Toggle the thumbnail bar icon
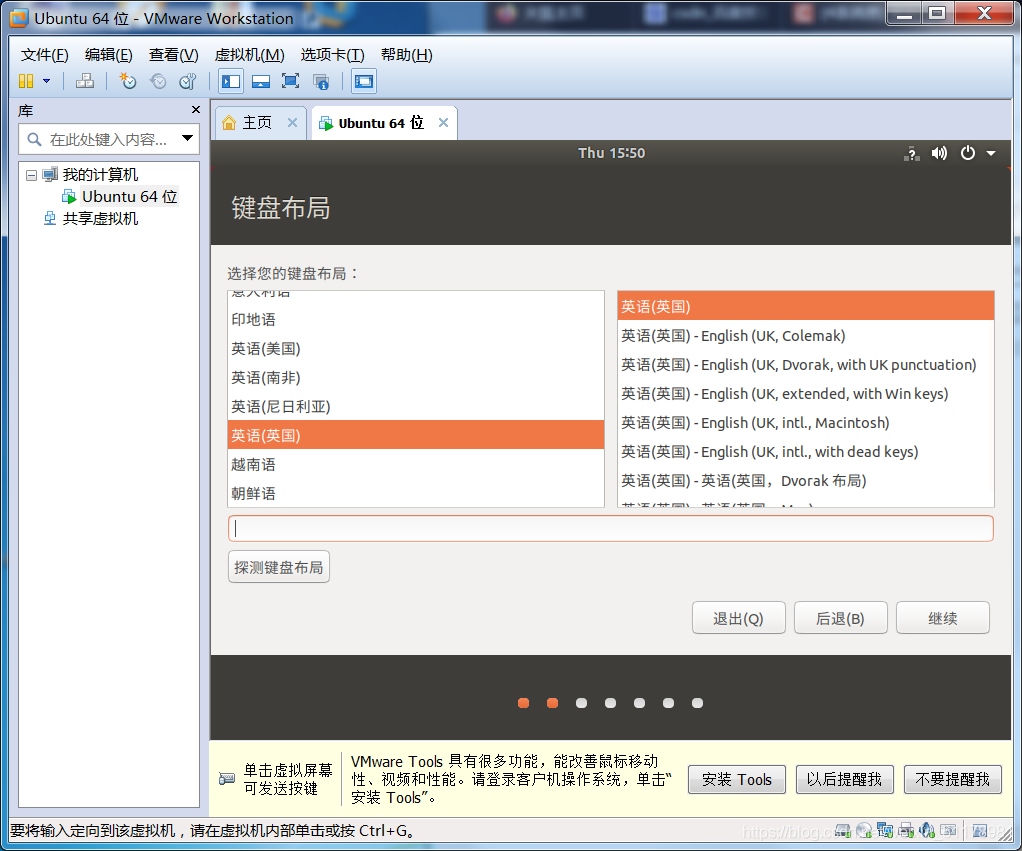This screenshot has height=851, width=1022. pos(261,81)
